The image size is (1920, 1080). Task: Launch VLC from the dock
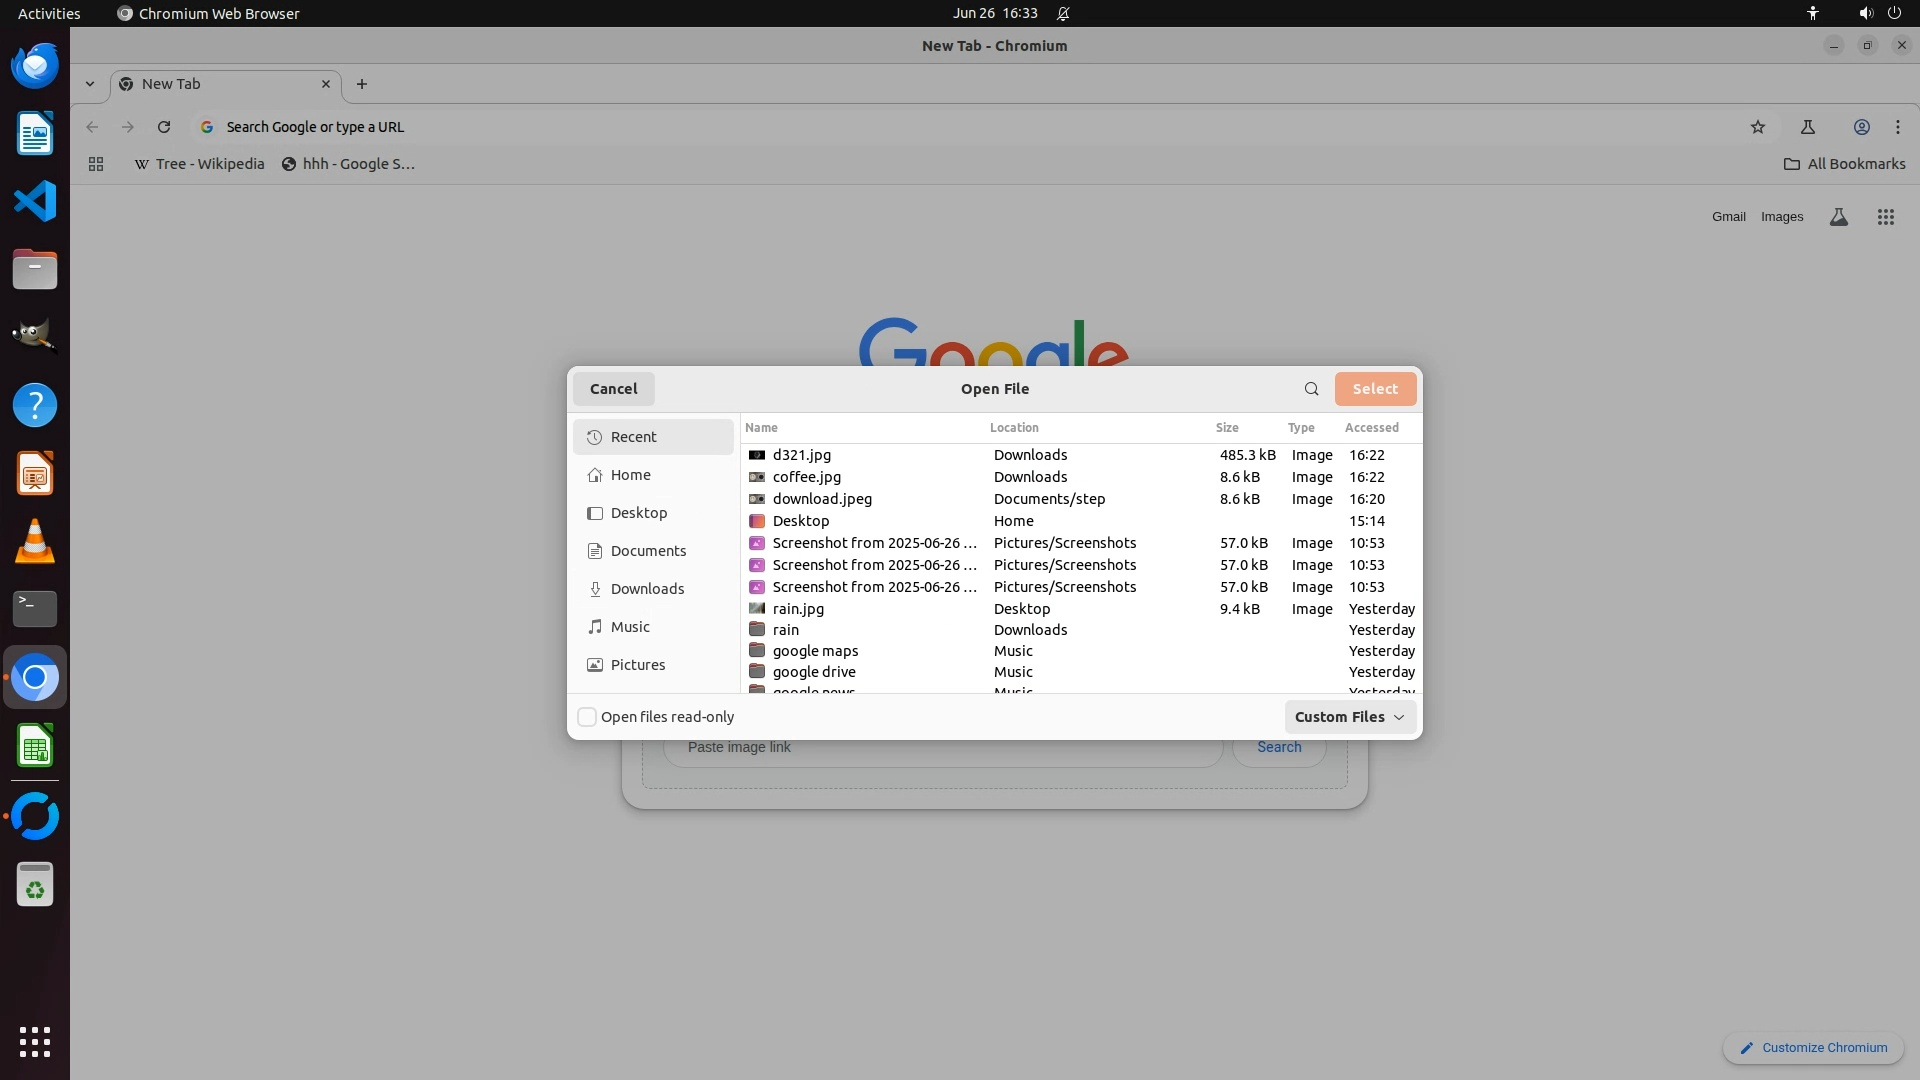pyautogui.click(x=35, y=541)
